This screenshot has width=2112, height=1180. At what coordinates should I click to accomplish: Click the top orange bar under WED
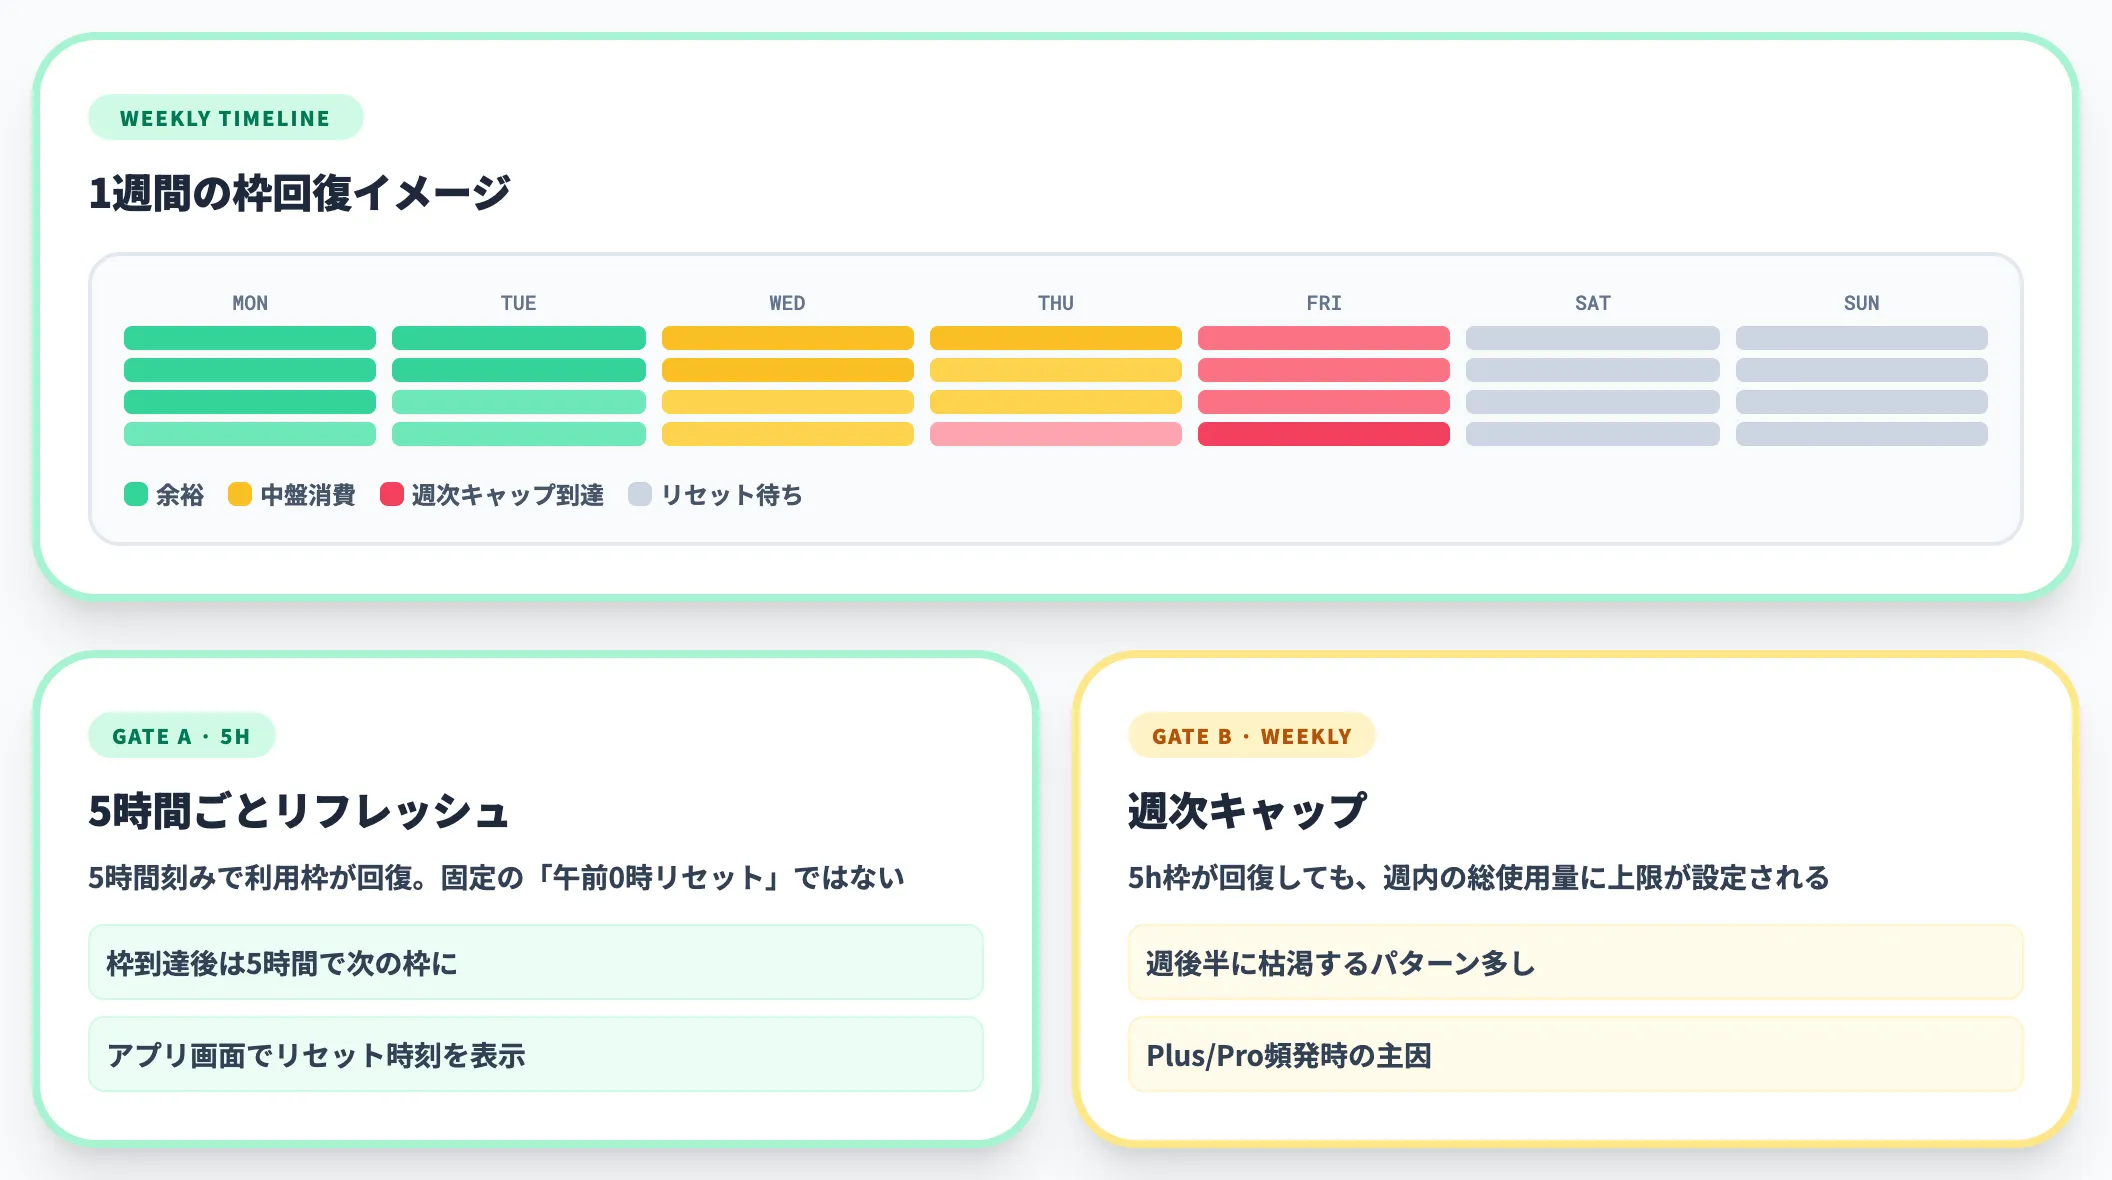tap(788, 338)
